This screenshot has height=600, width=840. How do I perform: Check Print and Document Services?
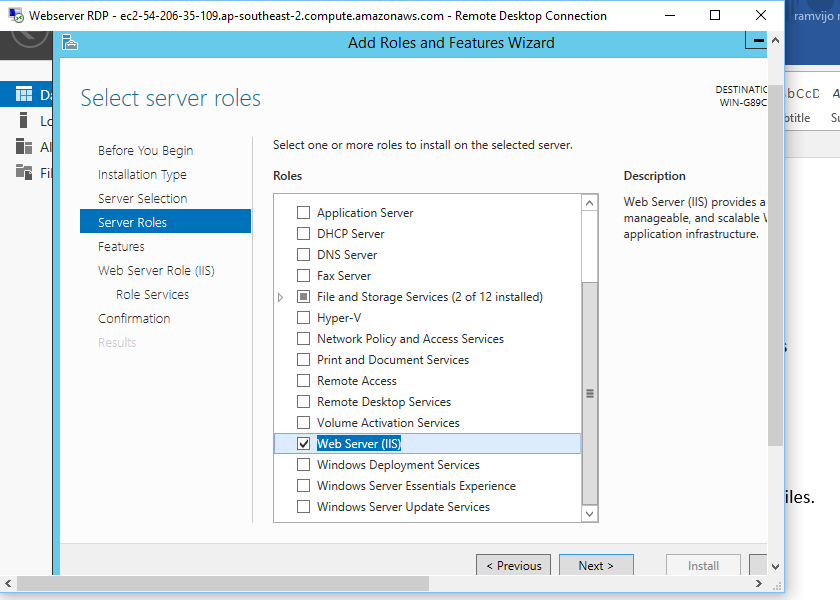coord(303,359)
